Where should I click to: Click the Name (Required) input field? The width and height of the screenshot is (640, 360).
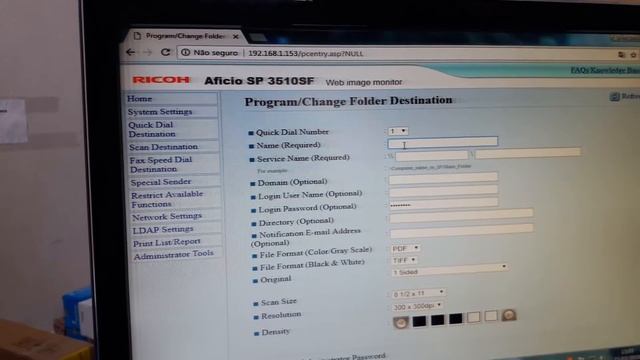(443, 142)
